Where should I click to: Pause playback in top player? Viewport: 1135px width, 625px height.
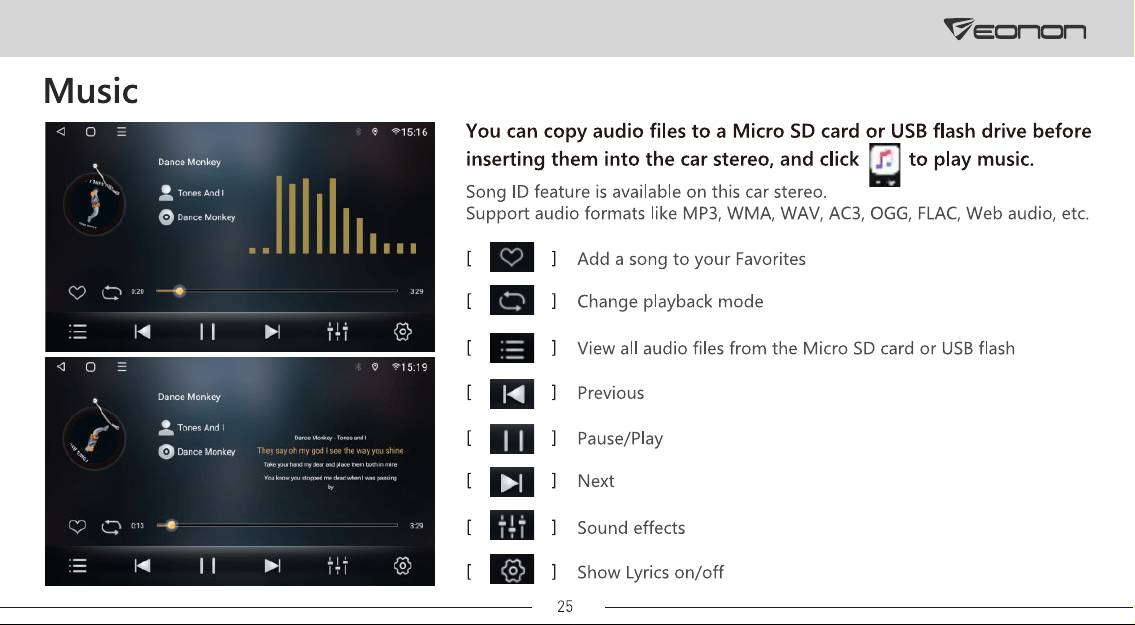point(208,332)
